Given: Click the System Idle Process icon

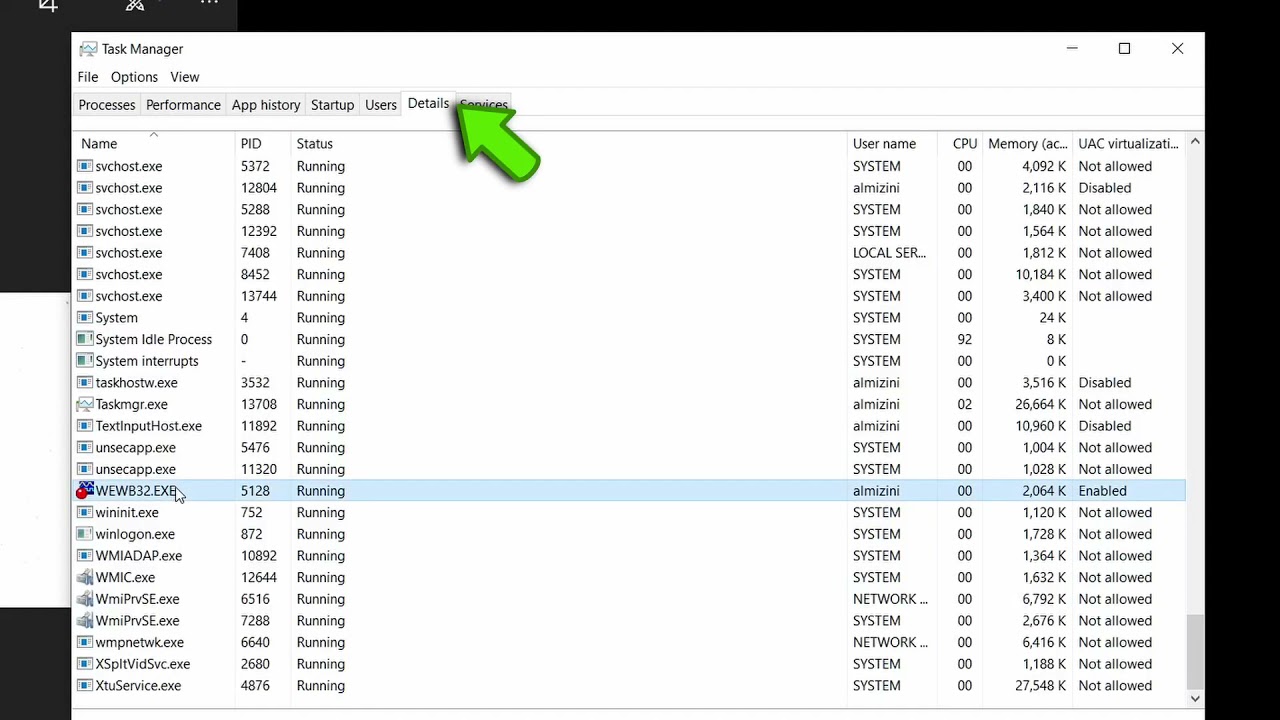Looking at the screenshot, I should (x=85, y=339).
